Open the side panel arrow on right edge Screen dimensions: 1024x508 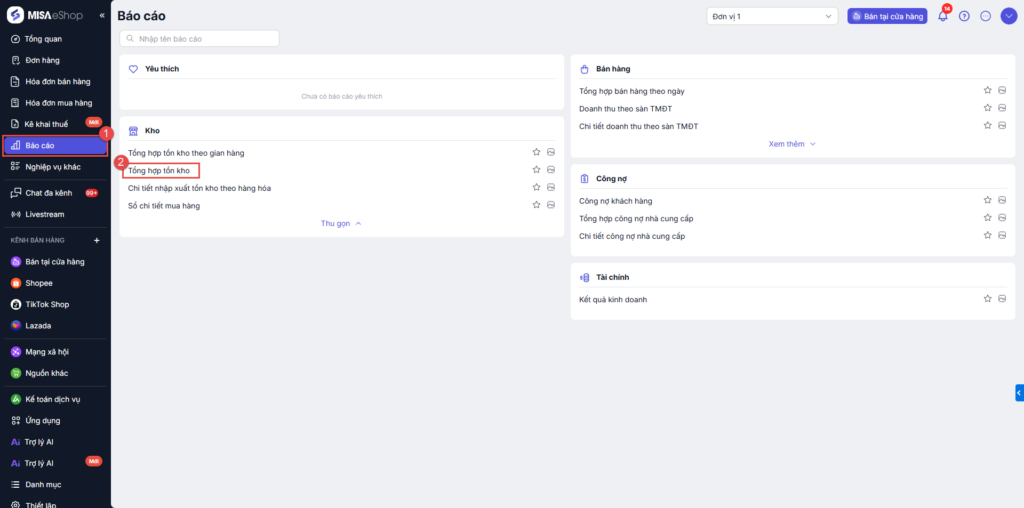click(1018, 393)
